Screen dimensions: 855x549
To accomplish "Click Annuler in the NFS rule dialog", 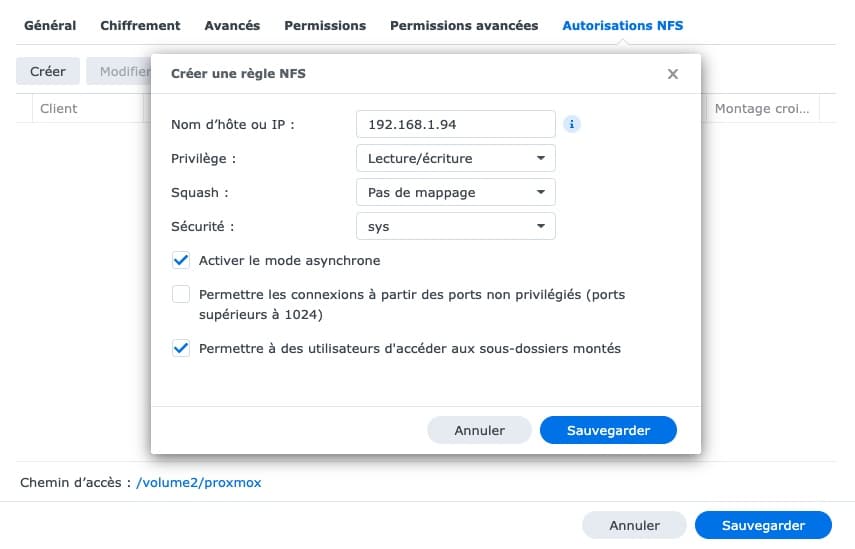I will click(x=479, y=430).
